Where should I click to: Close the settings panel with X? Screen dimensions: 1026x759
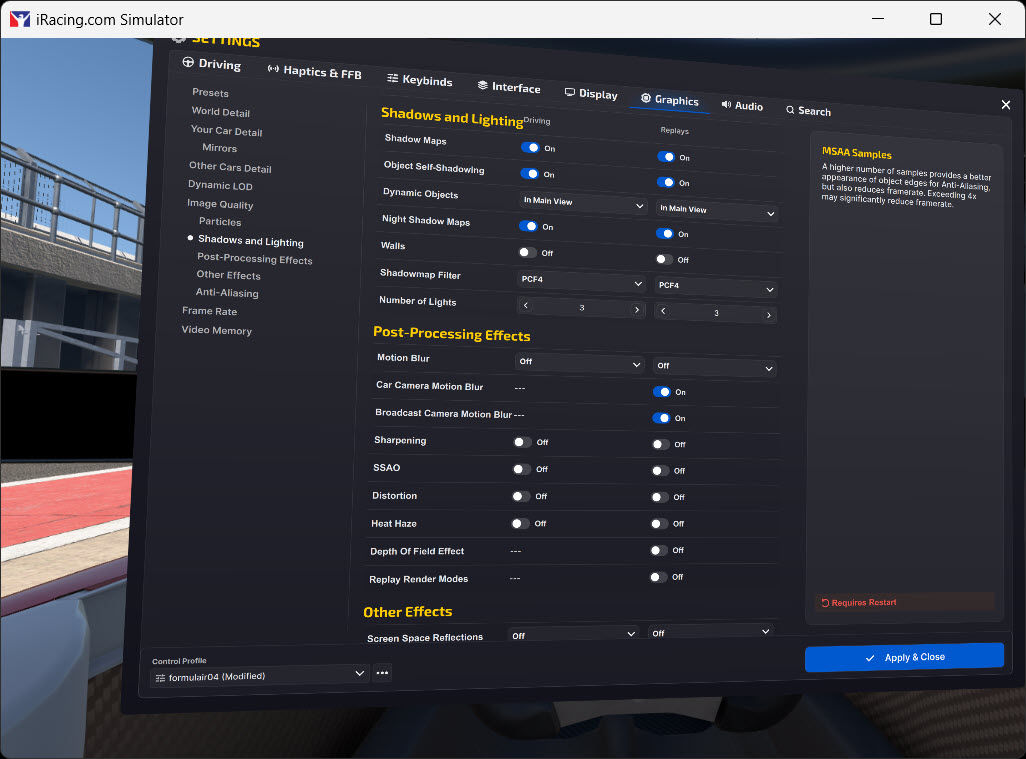click(1006, 105)
